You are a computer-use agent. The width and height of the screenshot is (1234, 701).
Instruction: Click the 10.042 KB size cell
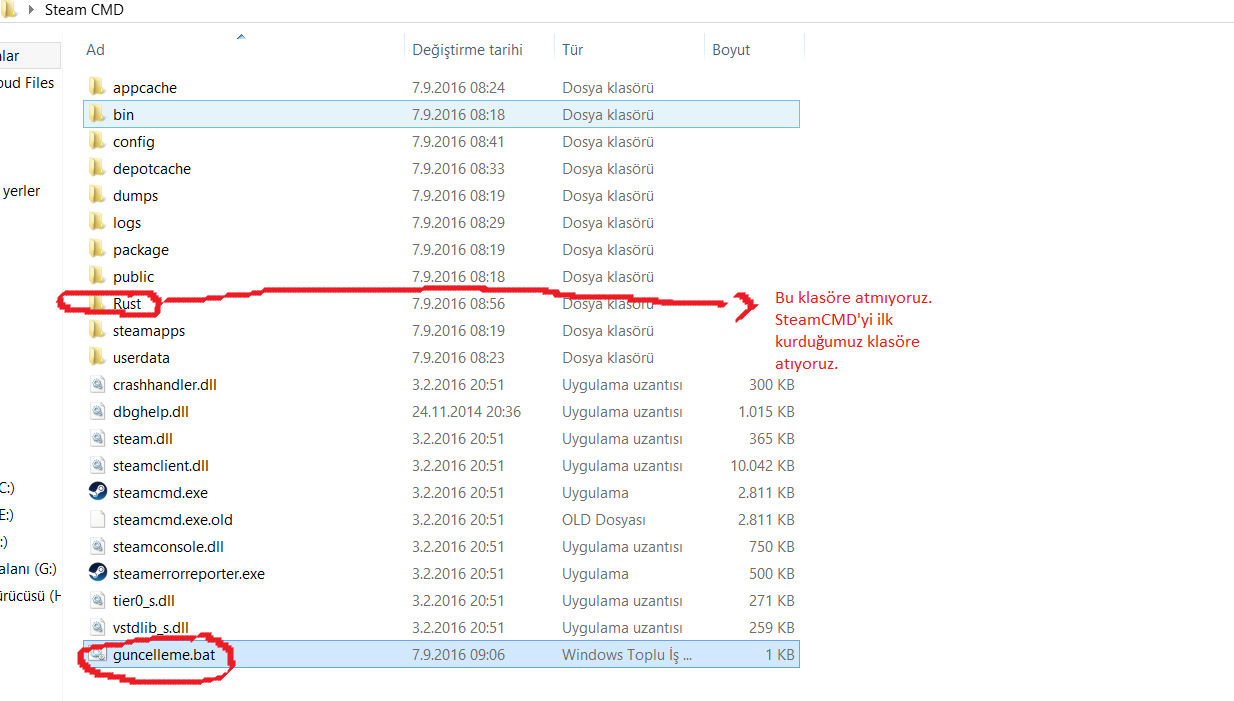click(762, 465)
